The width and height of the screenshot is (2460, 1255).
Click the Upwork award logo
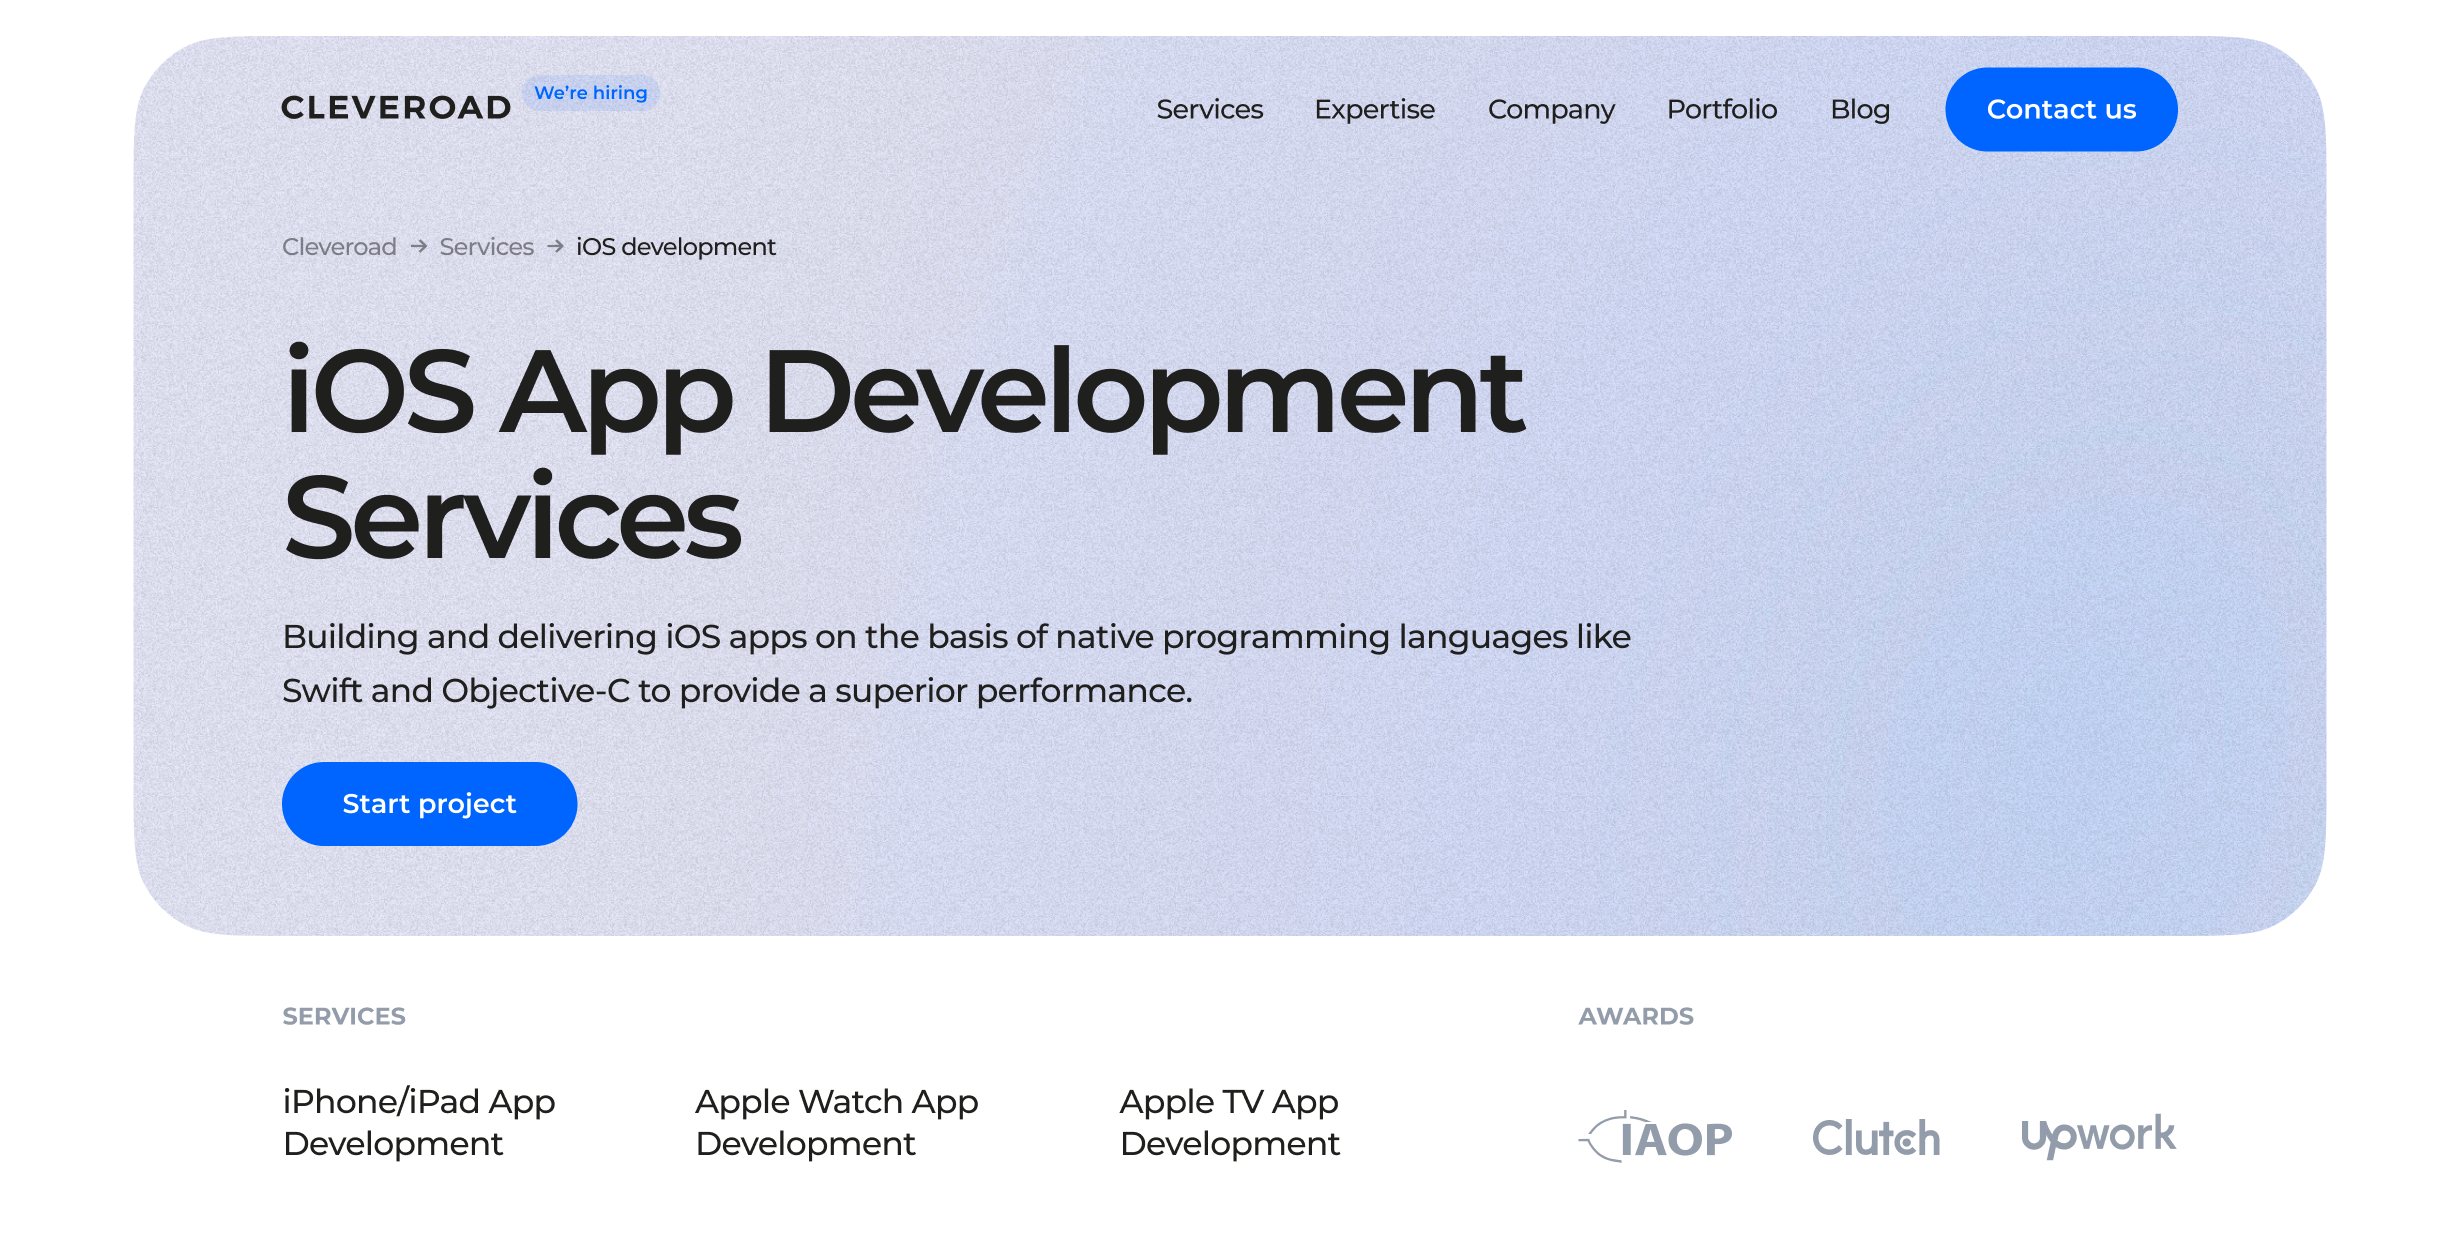click(x=2100, y=1135)
